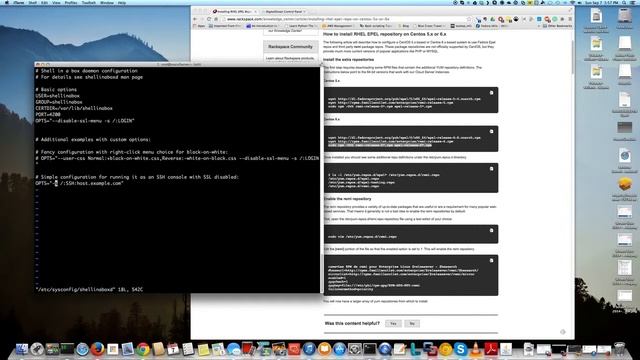The image size is (640, 360).
Task: Copy the remi repo config code block
Action: [x=491, y=260]
